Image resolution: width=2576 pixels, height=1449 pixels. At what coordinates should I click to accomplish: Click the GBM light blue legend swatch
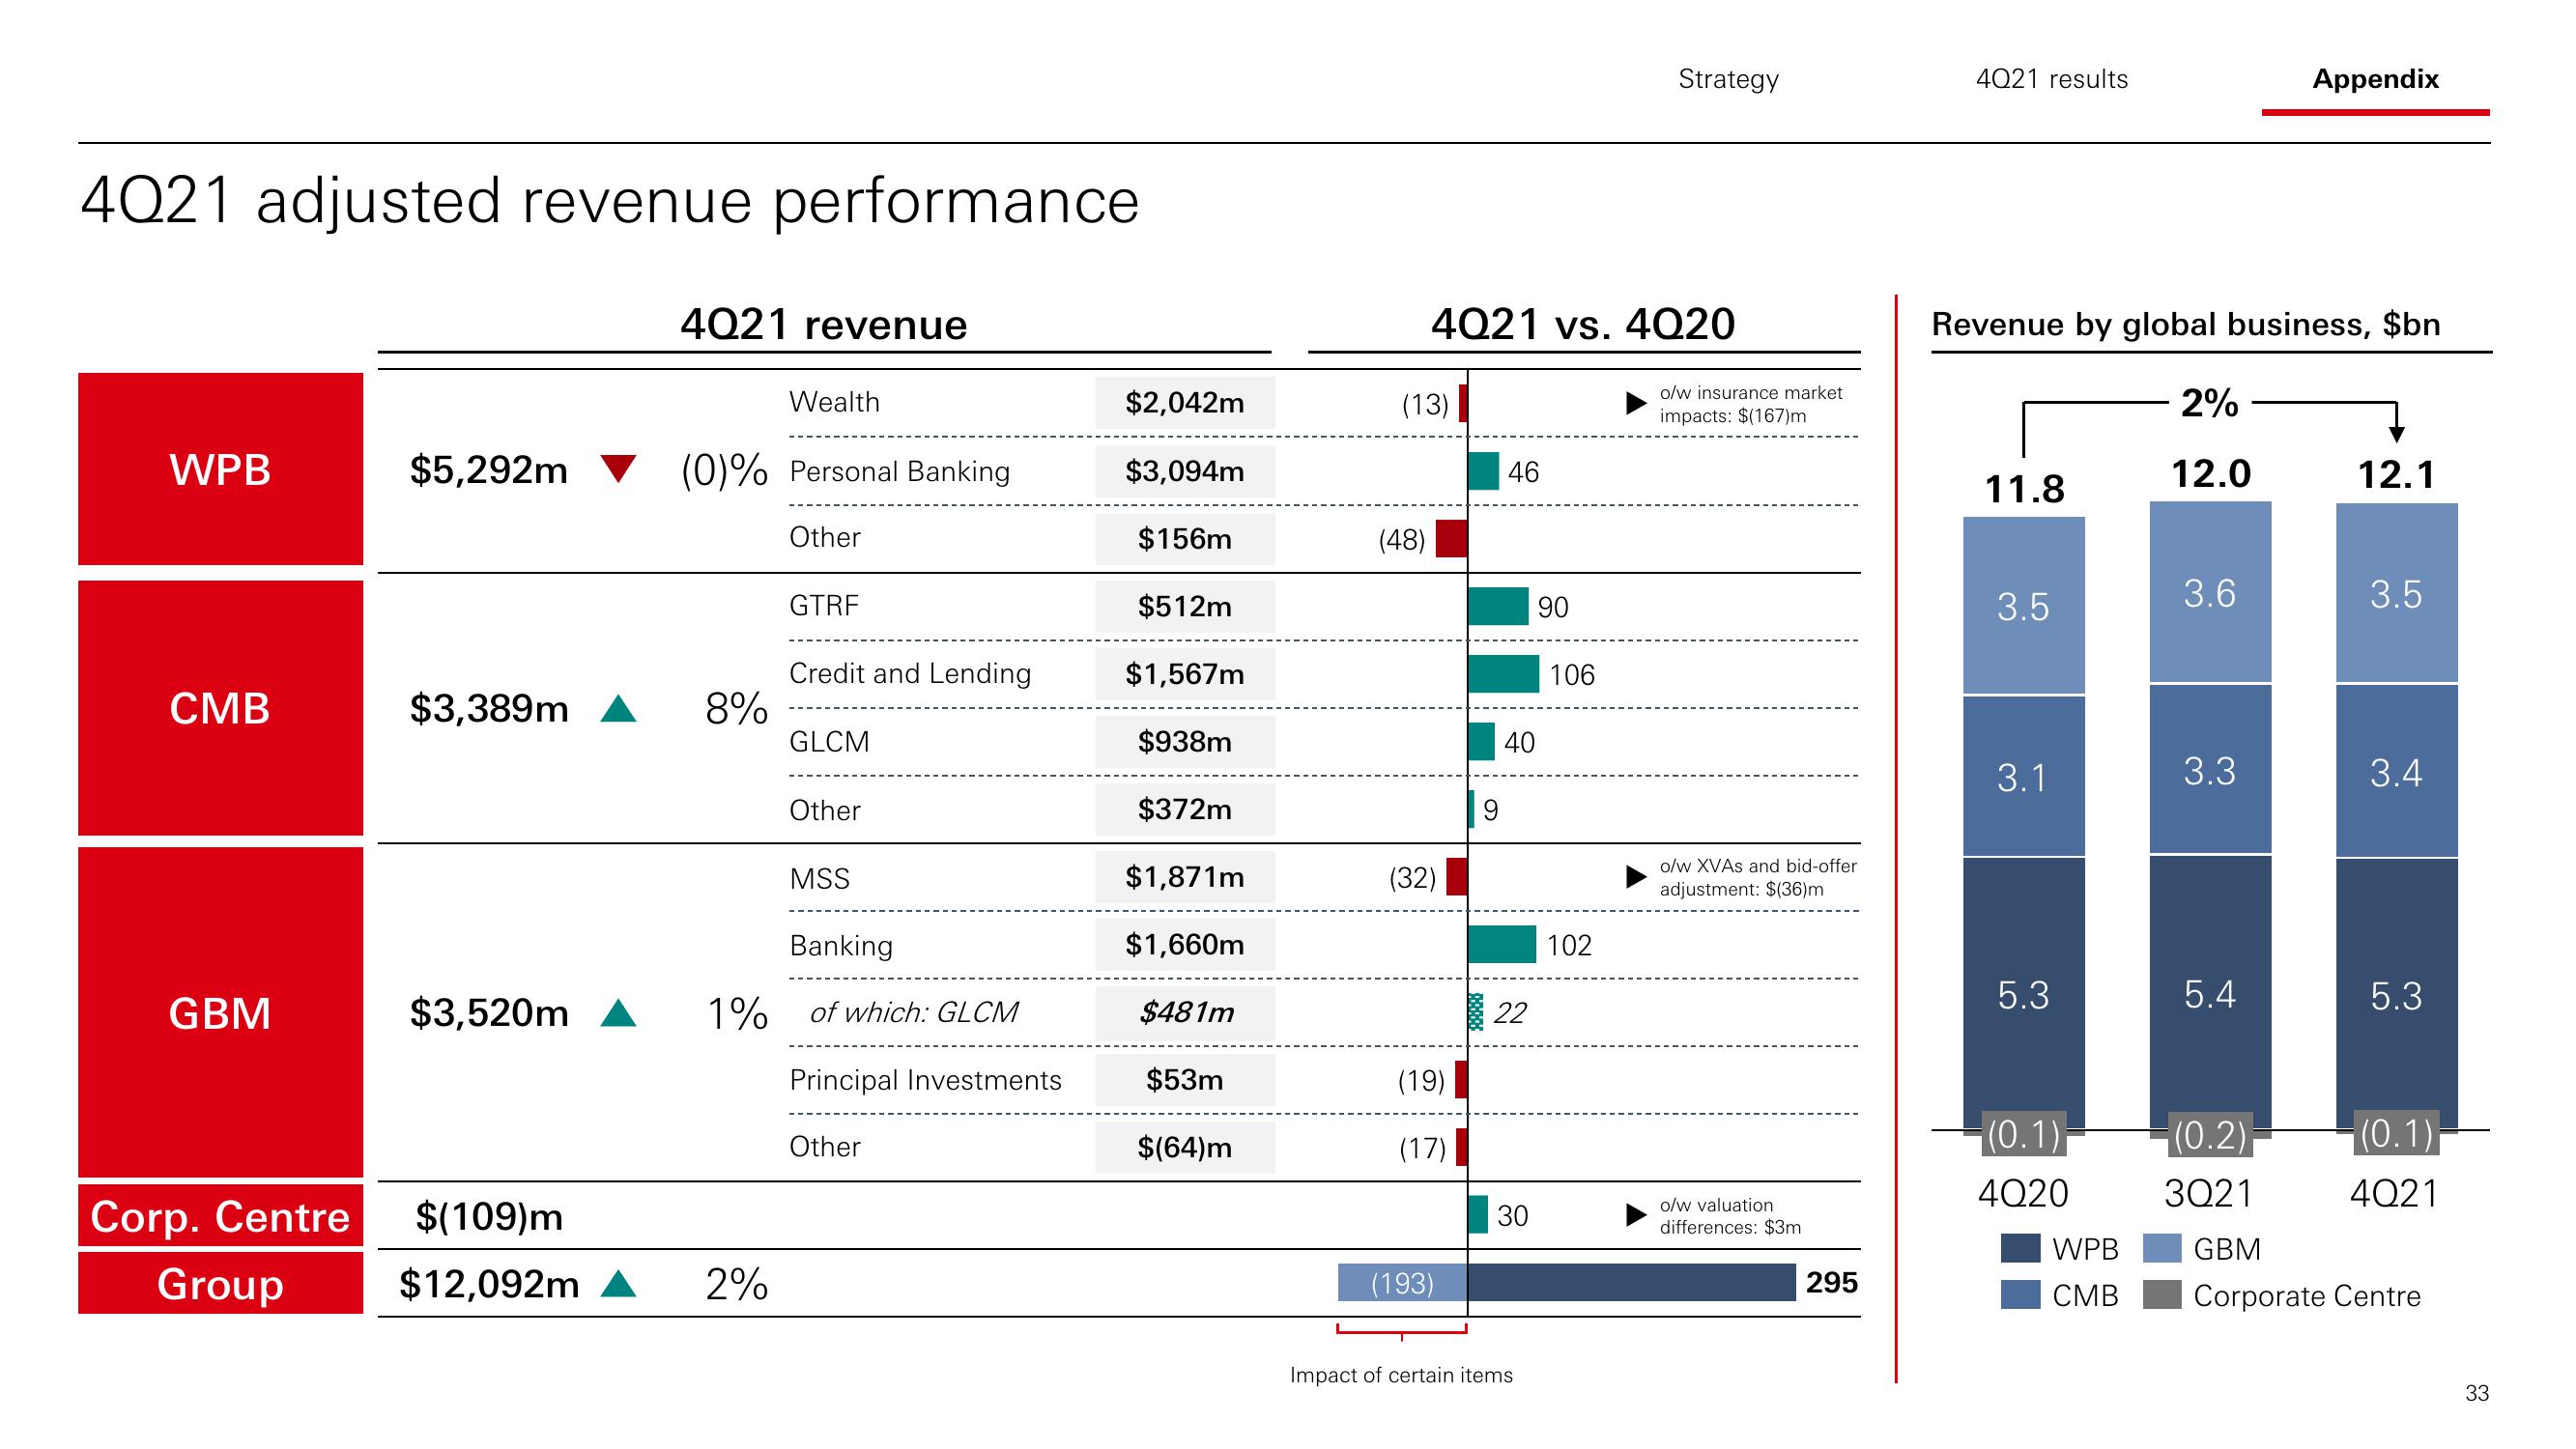tap(2162, 1248)
